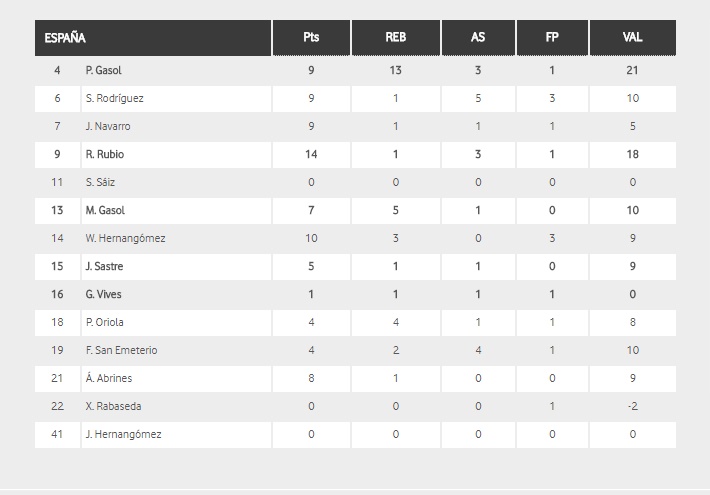The image size is (710, 495).
Task: Select J. Sastre player name
Action: click(x=105, y=267)
